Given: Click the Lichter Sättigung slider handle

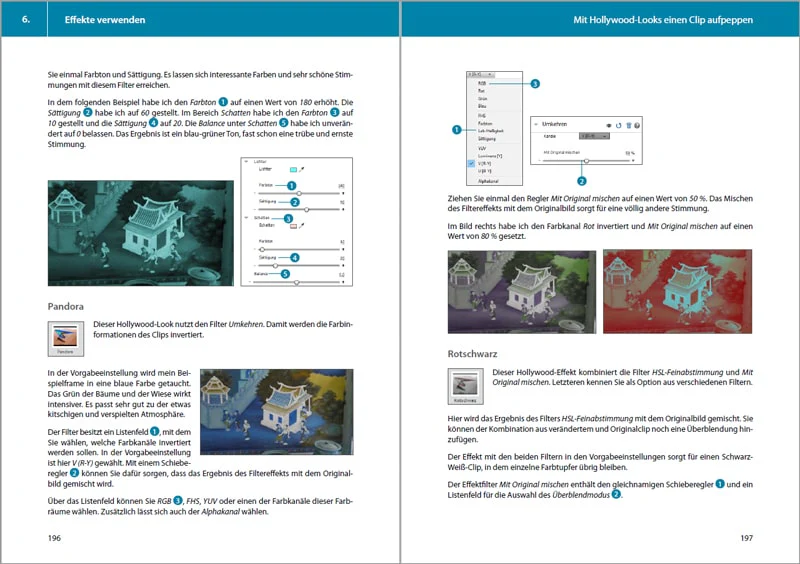Looking at the screenshot, I should tap(307, 209).
